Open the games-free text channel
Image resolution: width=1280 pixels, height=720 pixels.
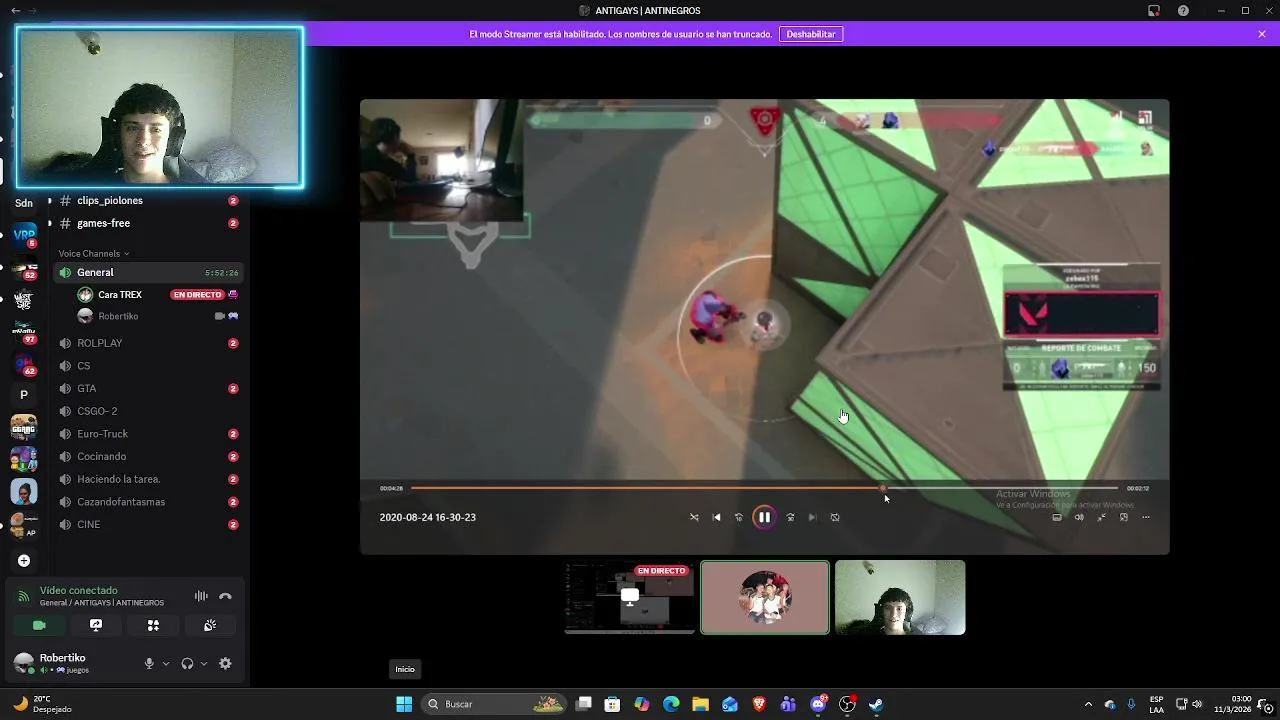[x=148, y=223]
